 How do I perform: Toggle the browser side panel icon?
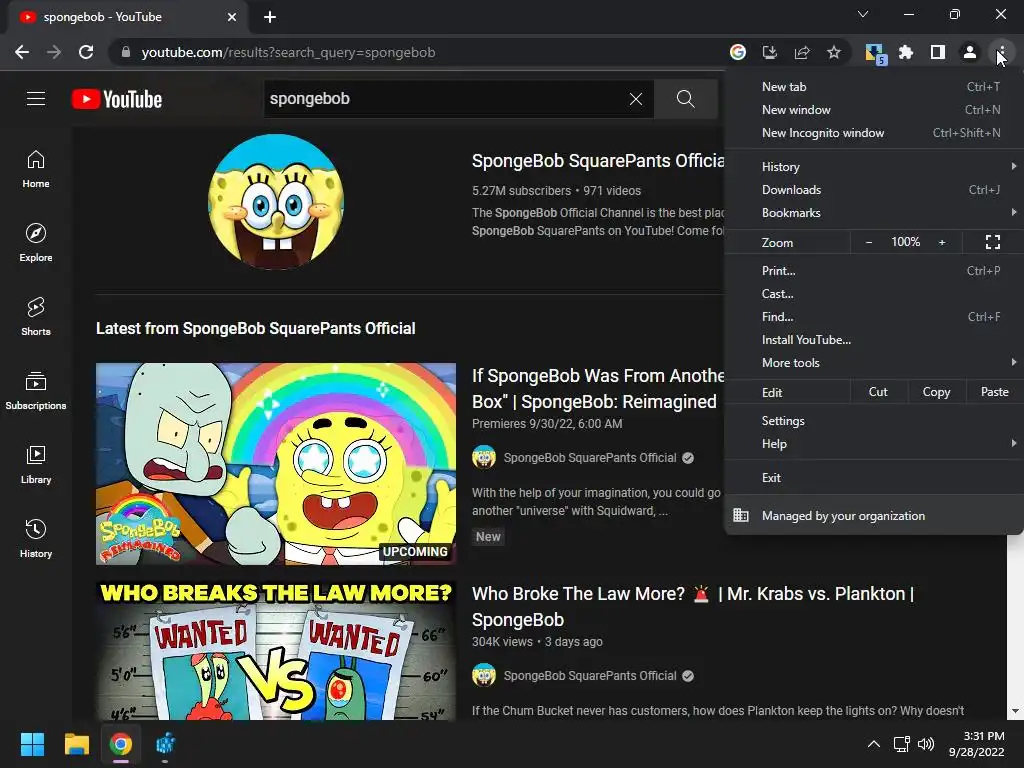click(938, 52)
